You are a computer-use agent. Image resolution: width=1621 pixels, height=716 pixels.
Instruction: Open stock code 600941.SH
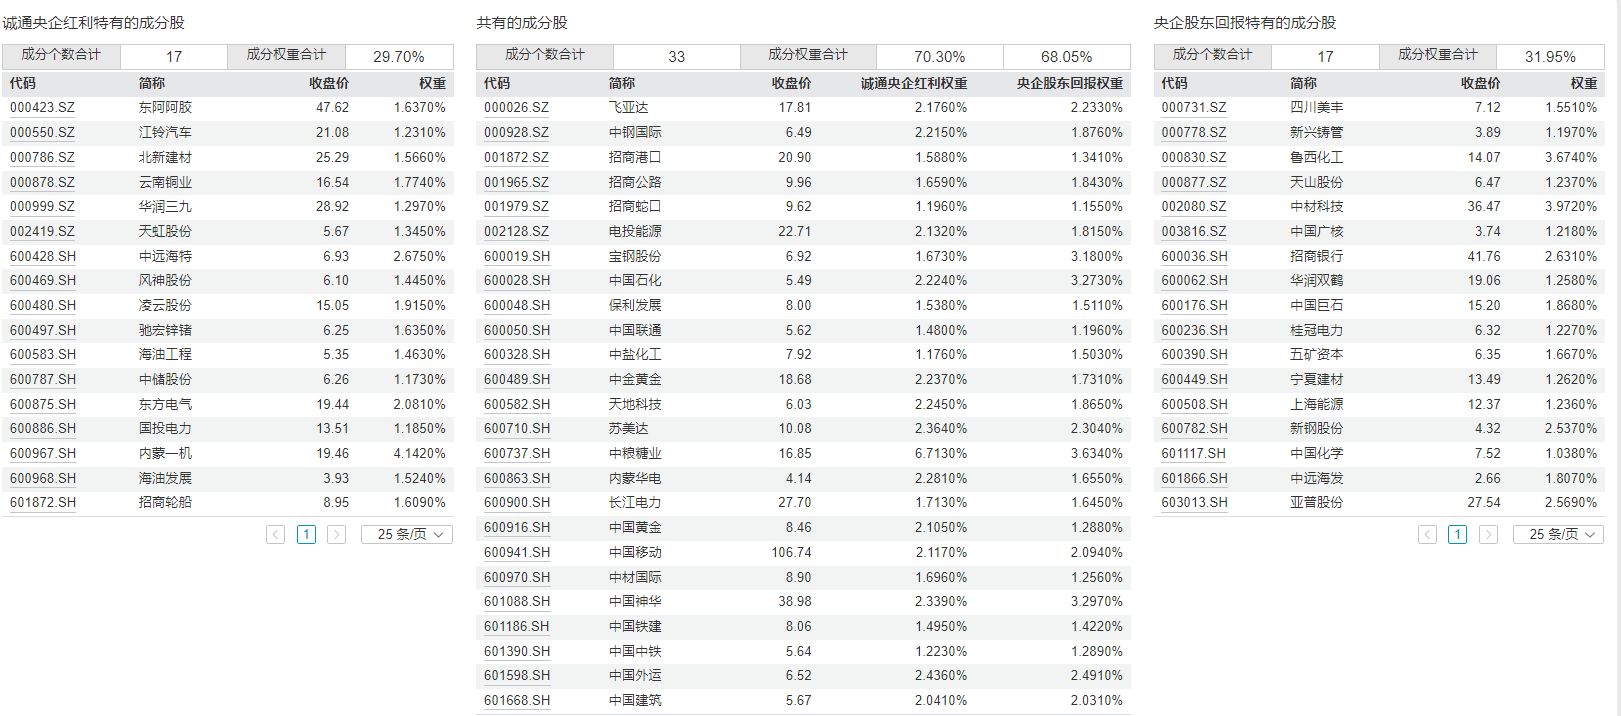coord(517,552)
